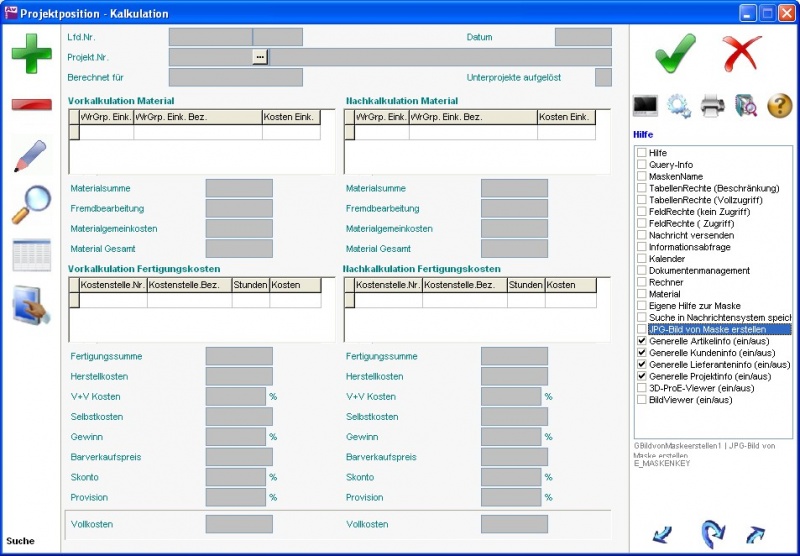Click the printer icon
The width and height of the screenshot is (800, 556).
[712, 105]
